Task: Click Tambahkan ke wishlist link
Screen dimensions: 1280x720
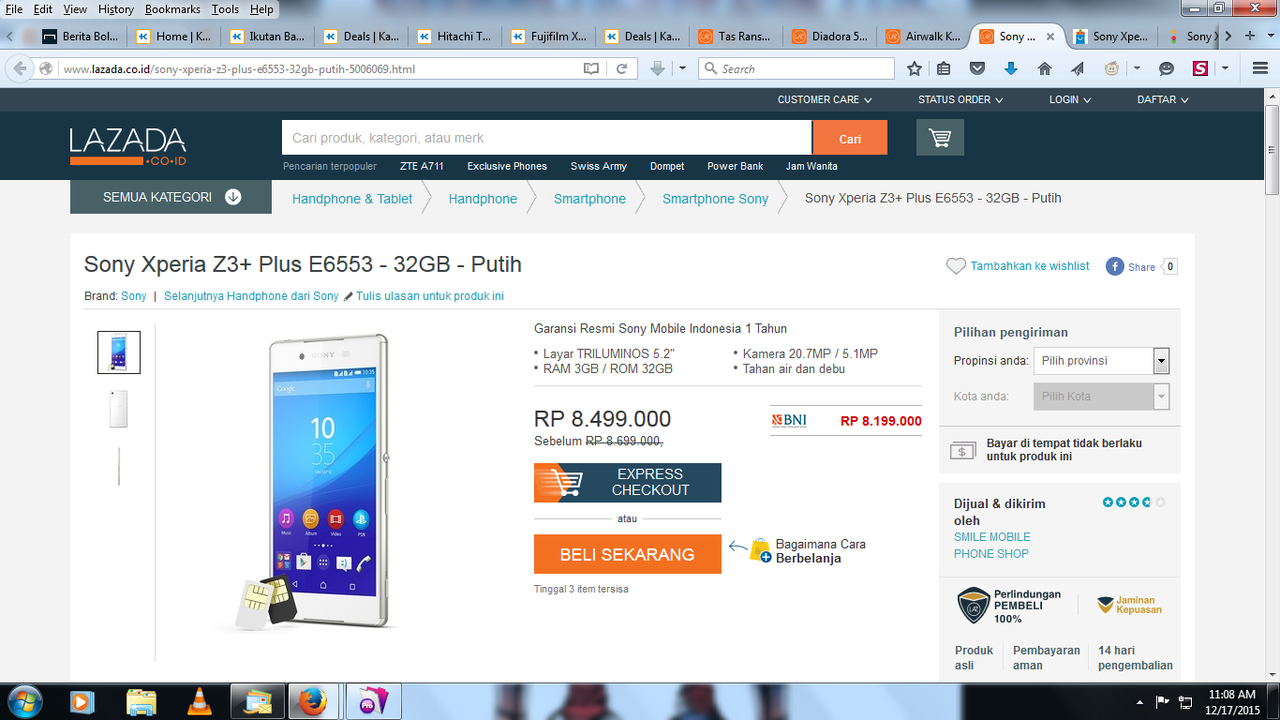Action: pyautogui.click(x=1030, y=266)
